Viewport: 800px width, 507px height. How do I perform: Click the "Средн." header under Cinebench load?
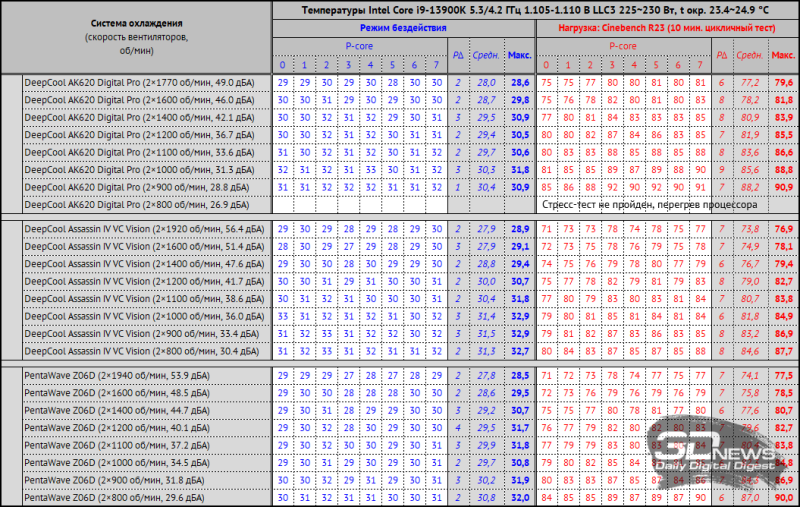(x=747, y=54)
